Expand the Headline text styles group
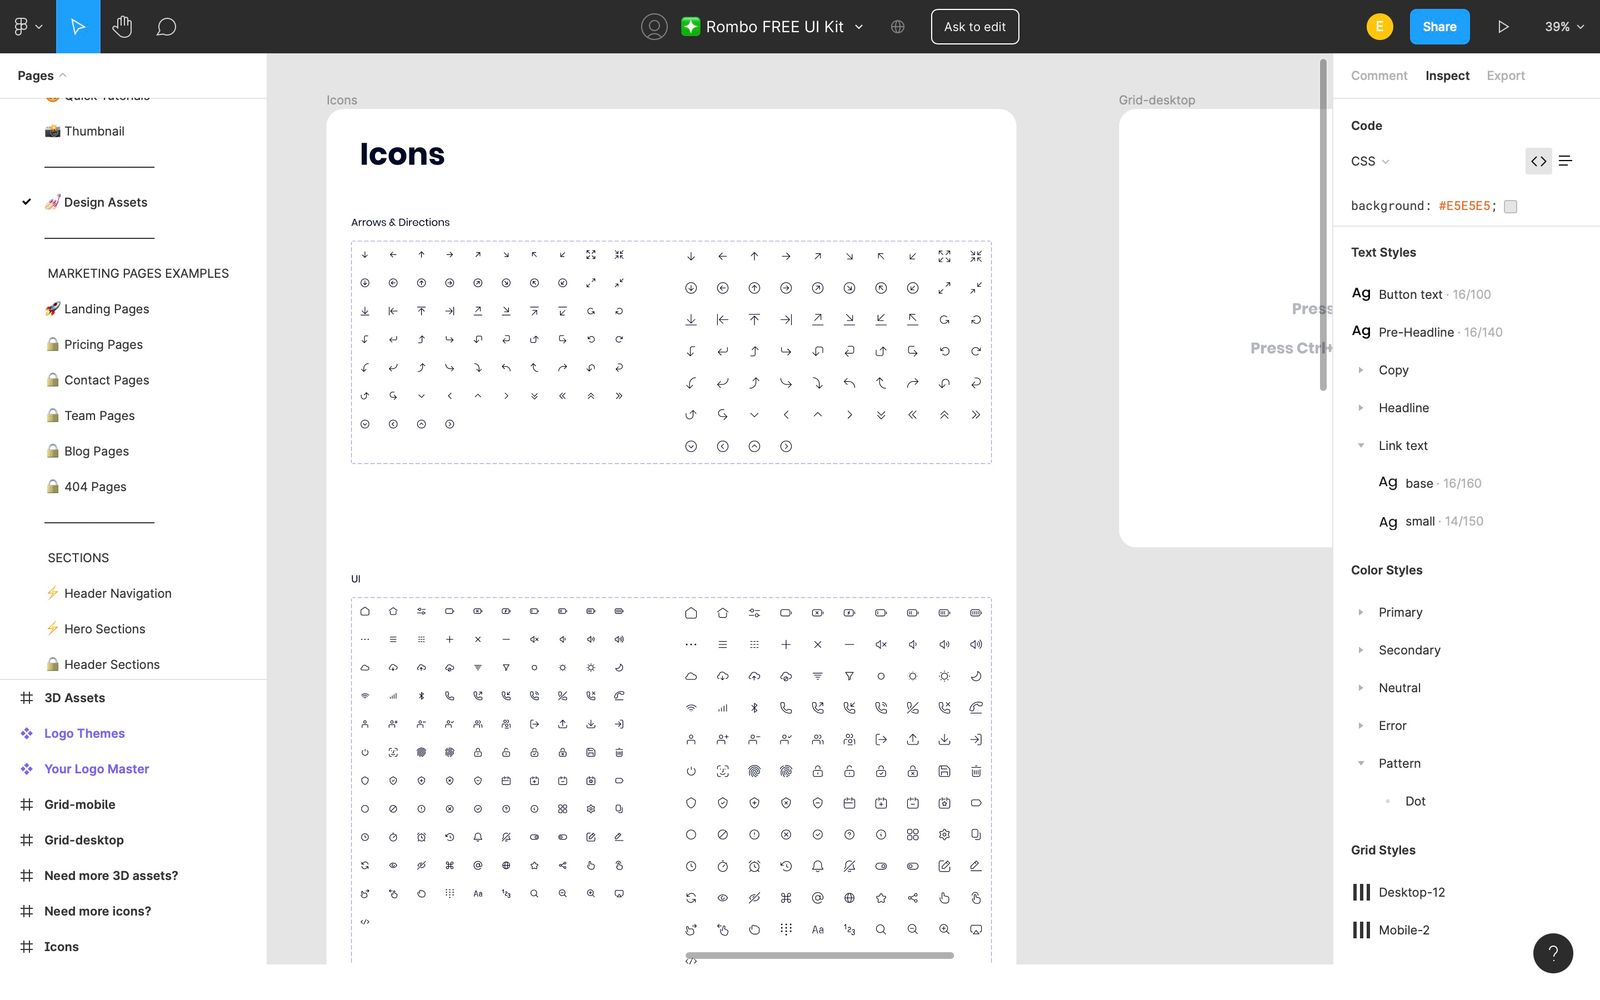 pyautogui.click(x=1361, y=408)
